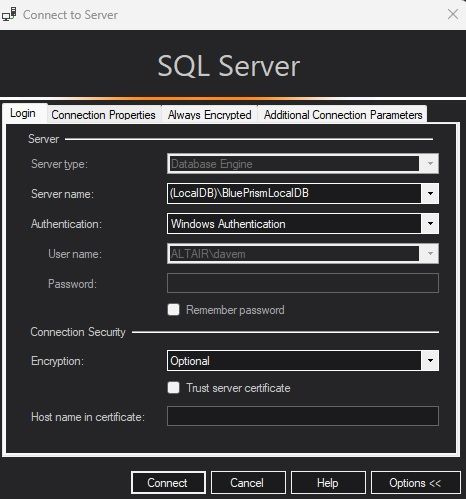
Task: Click the Cancel button
Action: point(248,483)
